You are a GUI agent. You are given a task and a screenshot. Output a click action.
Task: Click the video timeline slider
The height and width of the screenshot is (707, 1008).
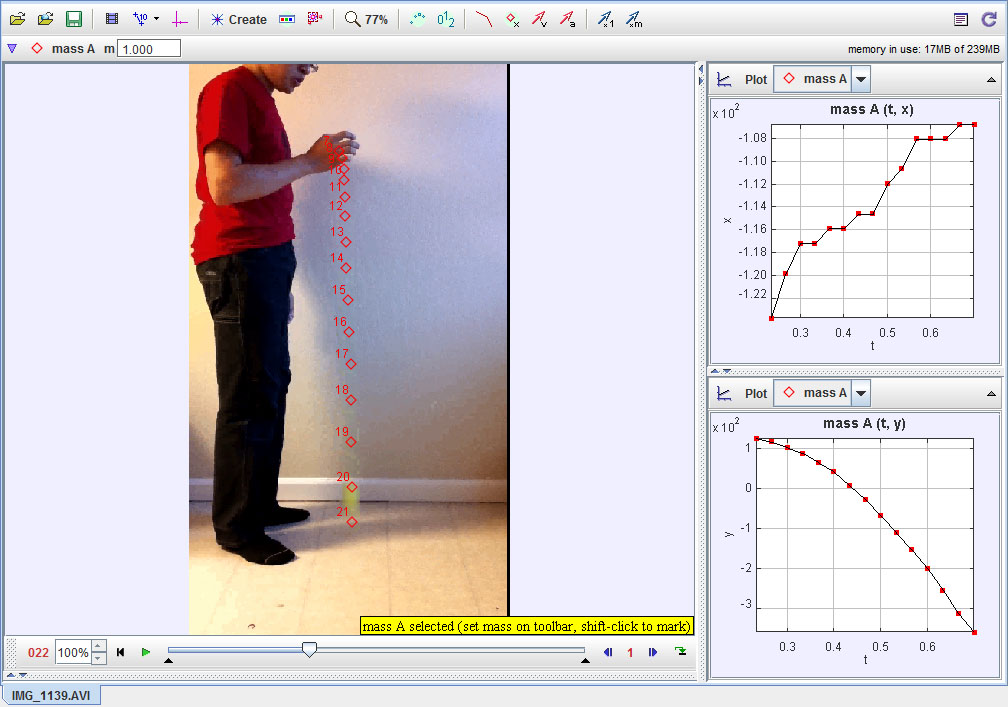(x=310, y=650)
